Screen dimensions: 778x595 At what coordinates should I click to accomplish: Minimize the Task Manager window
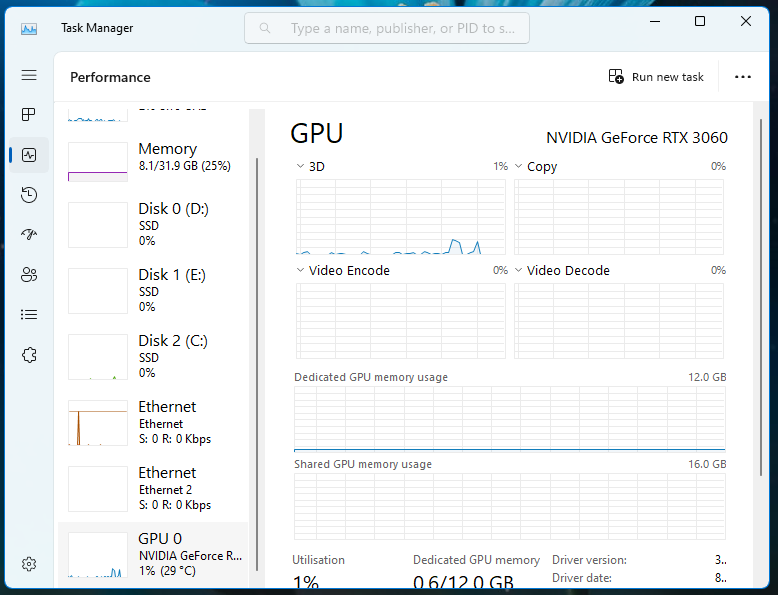pos(655,21)
